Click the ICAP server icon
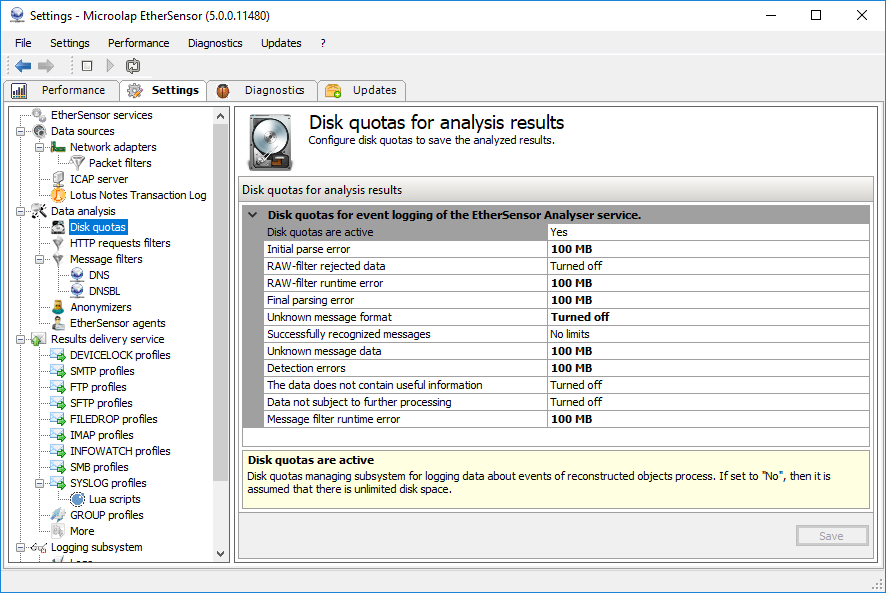886x593 pixels. click(58, 179)
